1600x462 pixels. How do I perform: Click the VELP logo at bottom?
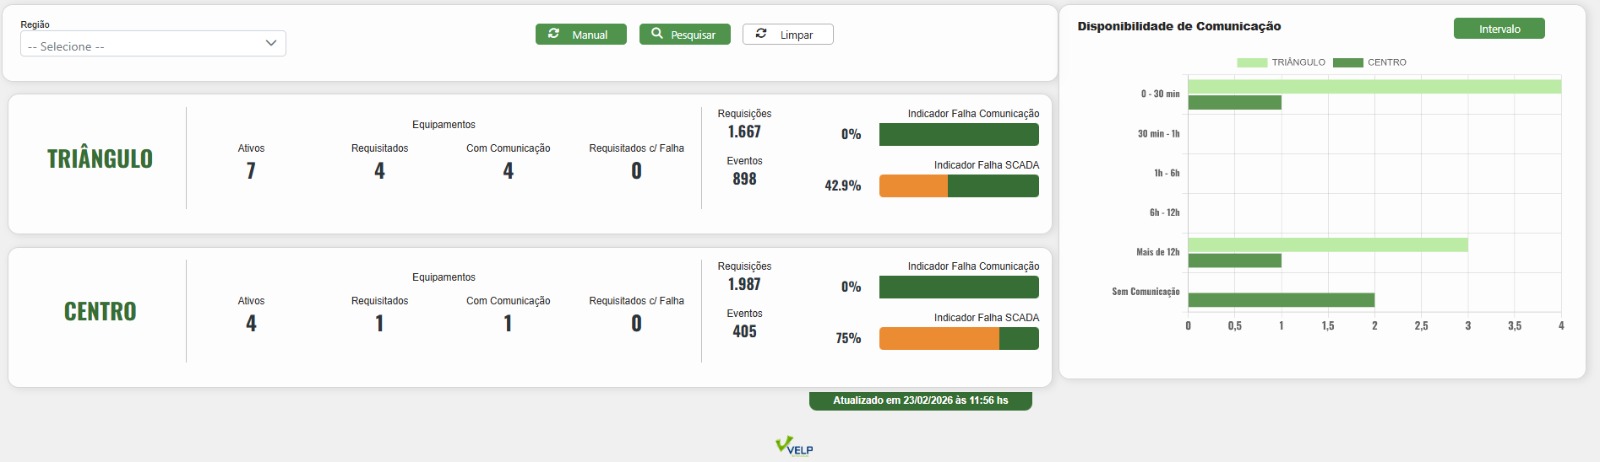(x=795, y=446)
